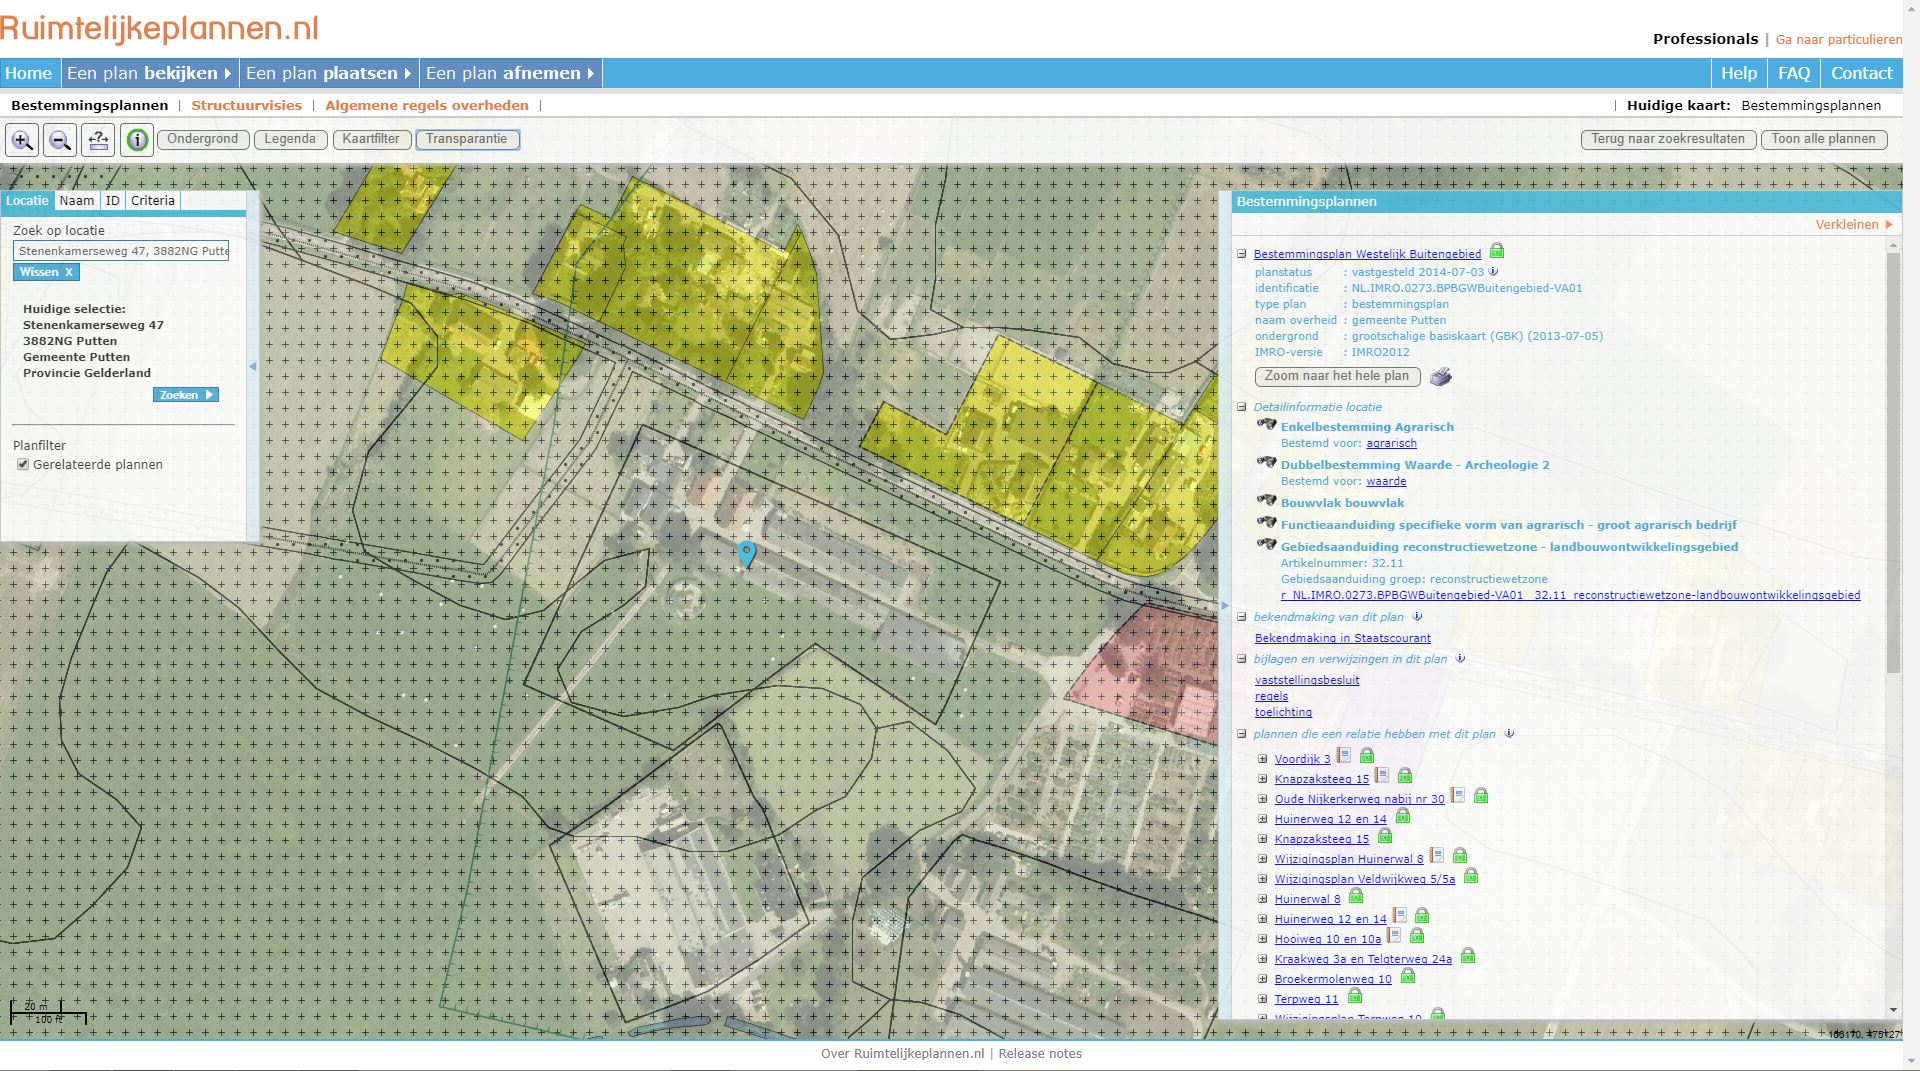Collapse the Bestemmingsplan Westelijk Buitengebied section
This screenshot has width=1920, height=1071.
tap(1242, 253)
